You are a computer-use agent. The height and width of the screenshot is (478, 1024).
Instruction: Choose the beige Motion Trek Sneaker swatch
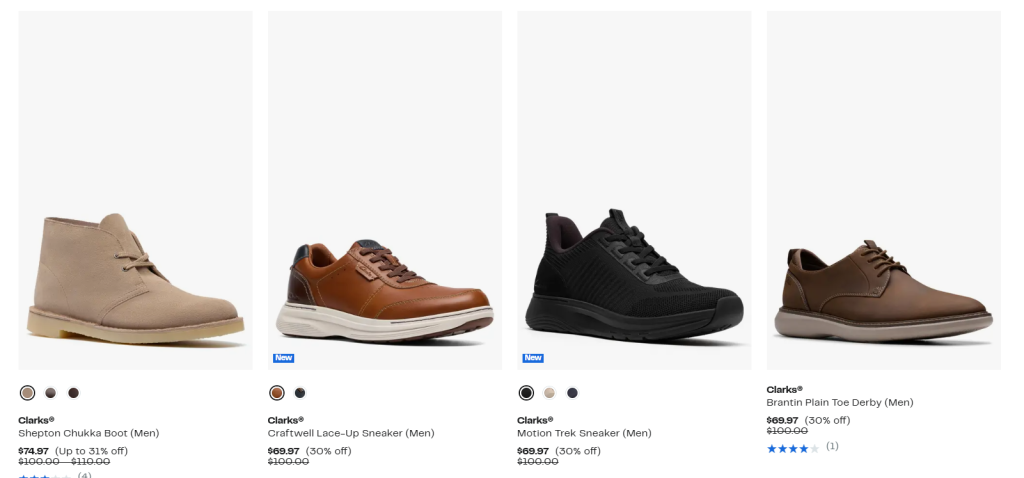tap(549, 393)
